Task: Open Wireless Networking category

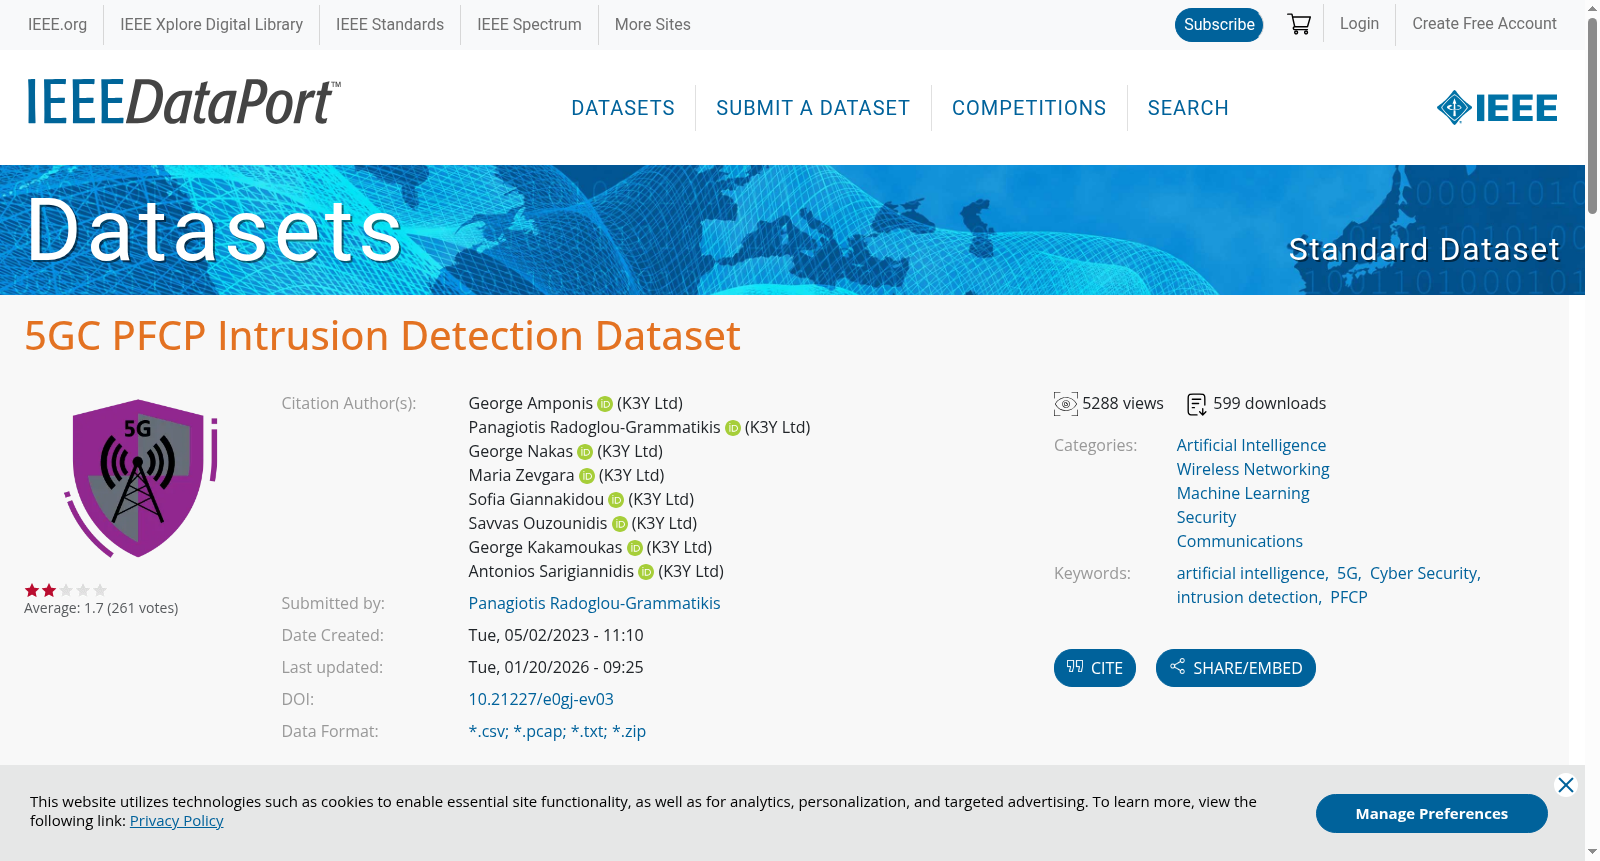Action: [1253, 470]
